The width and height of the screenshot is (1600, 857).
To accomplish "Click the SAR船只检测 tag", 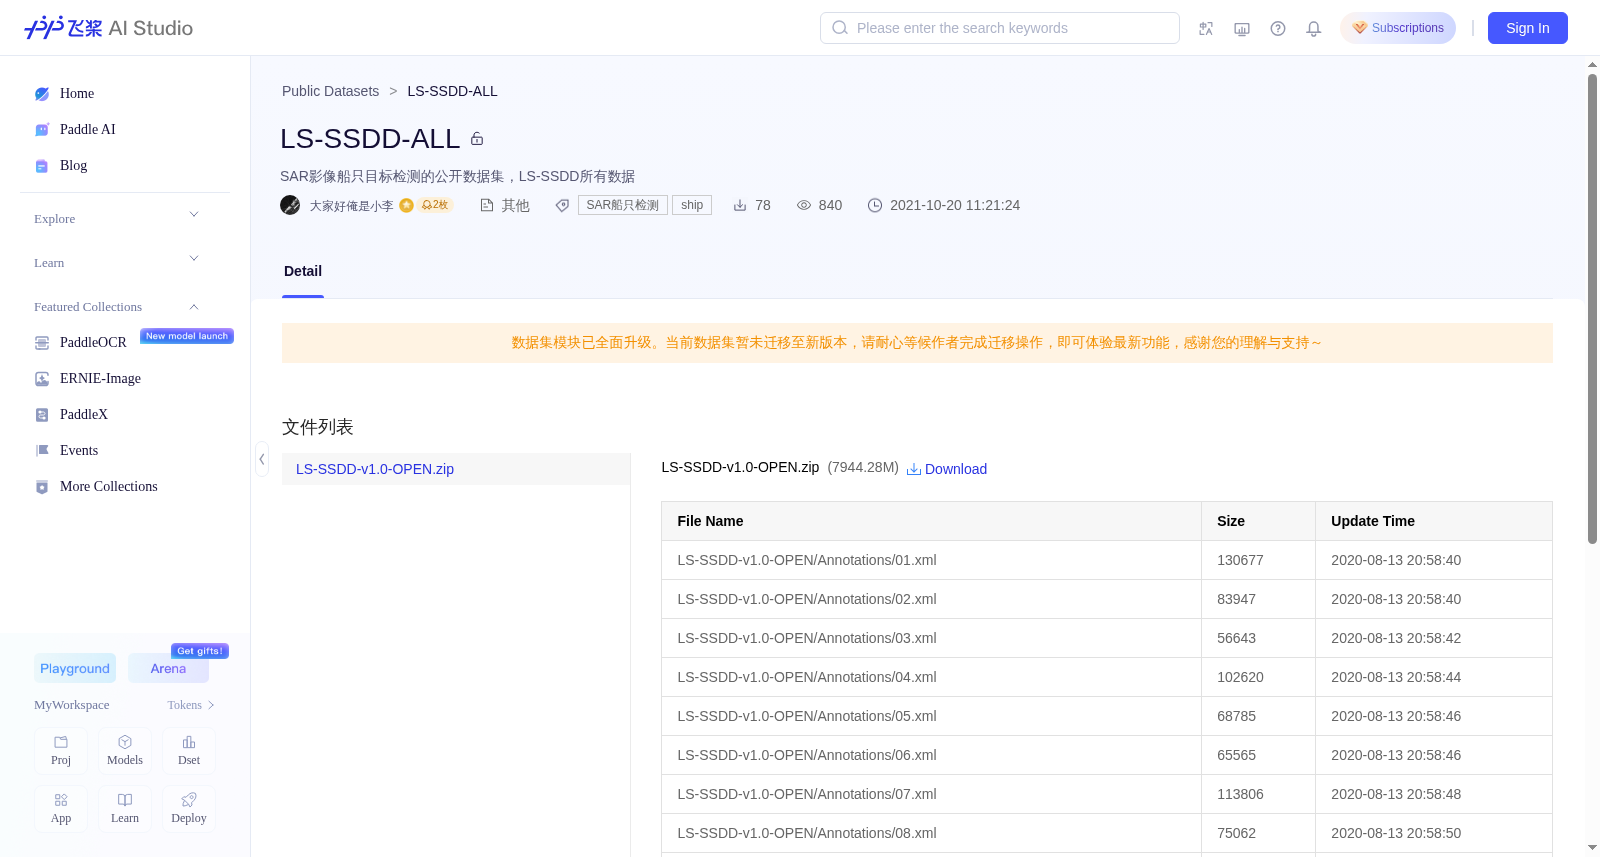I will [x=623, y=205].
